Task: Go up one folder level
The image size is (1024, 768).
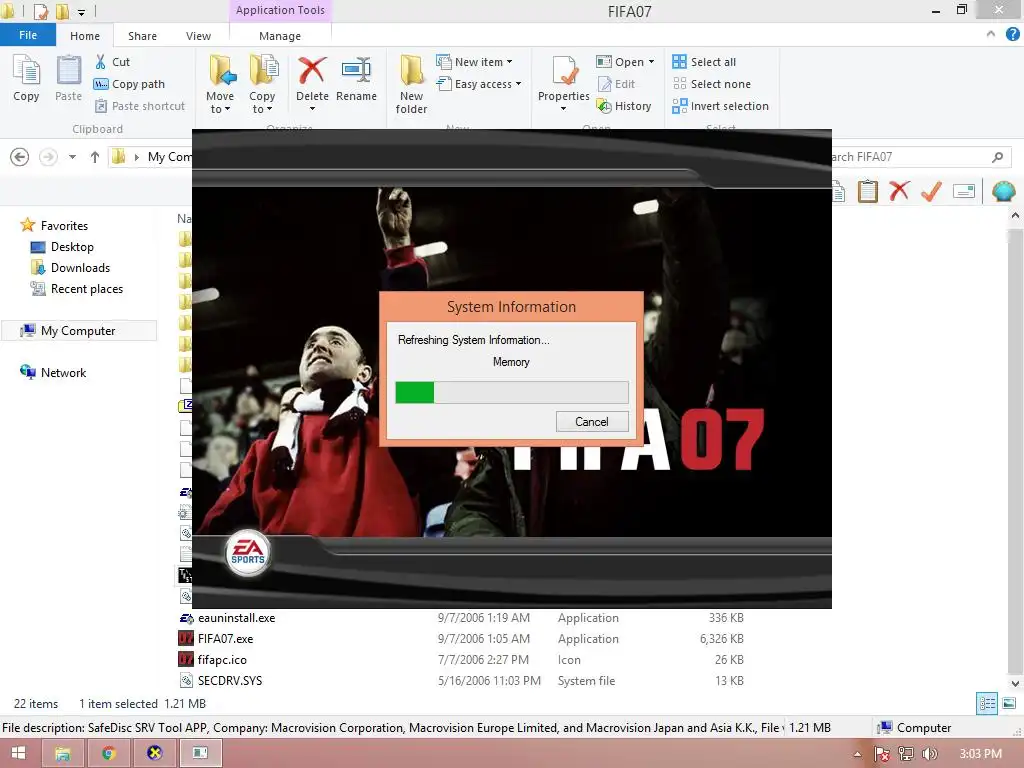Action: pos(95,157)
